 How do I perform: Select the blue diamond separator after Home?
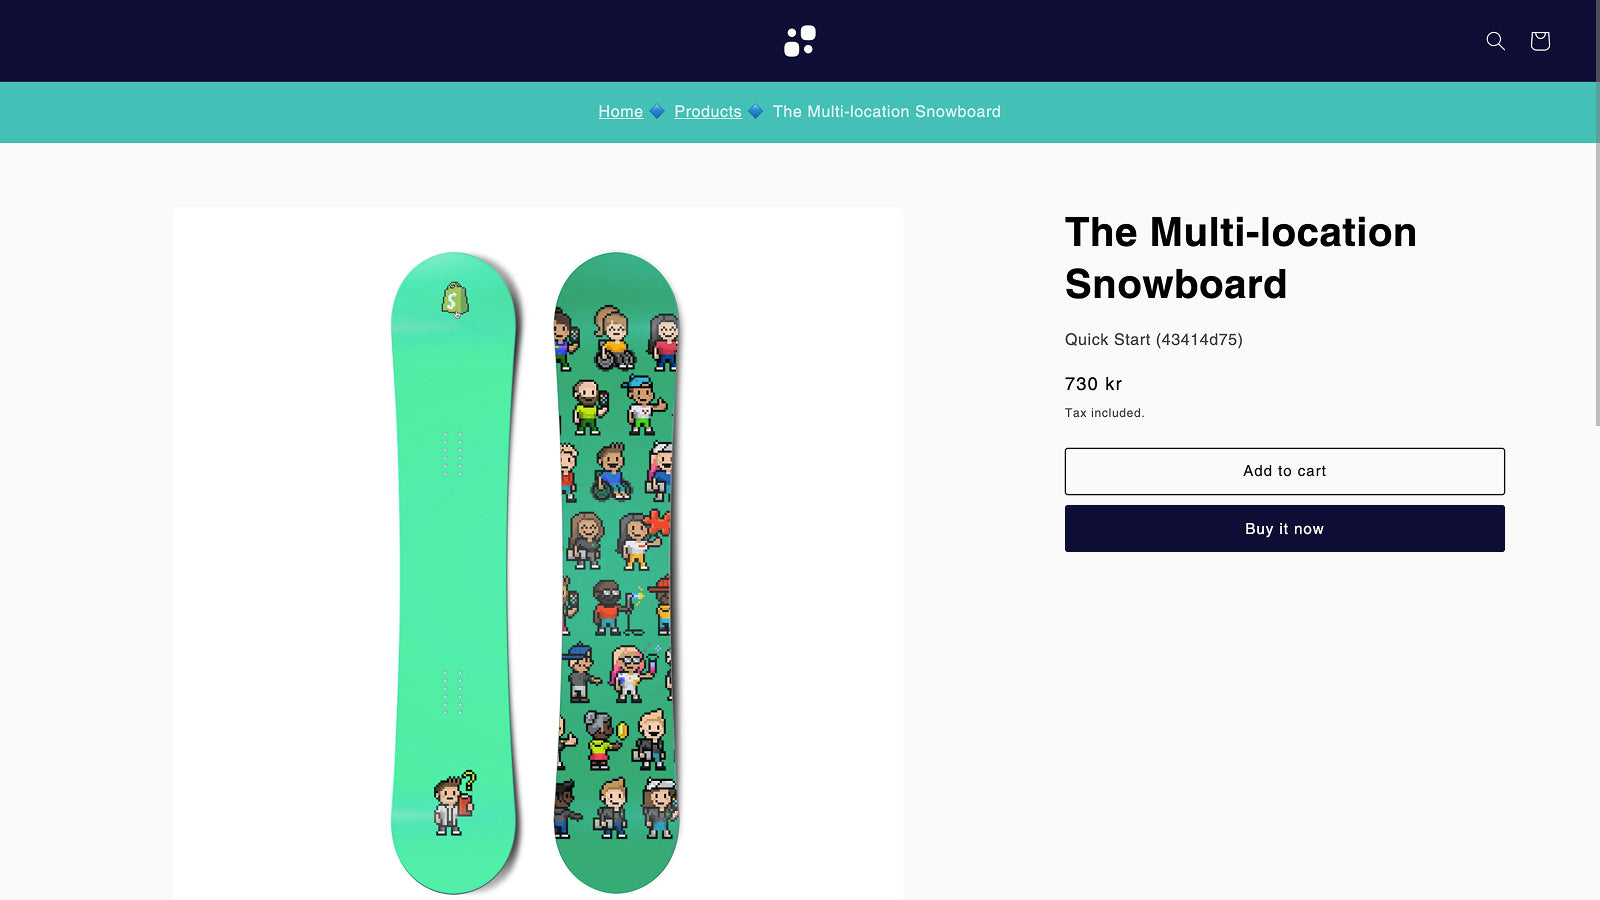pos(657,112)
